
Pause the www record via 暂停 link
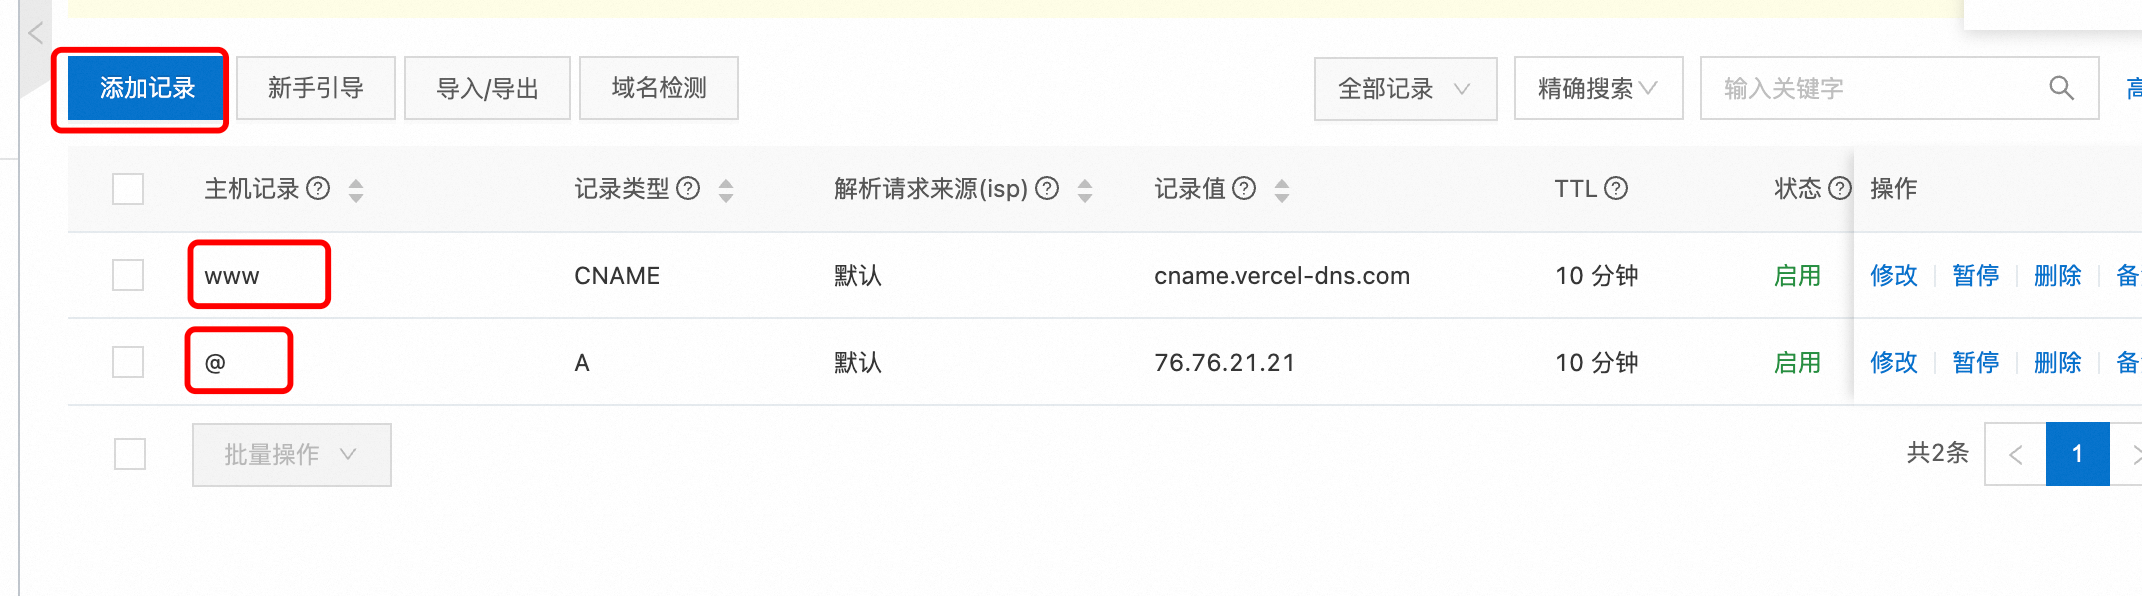1975,275
